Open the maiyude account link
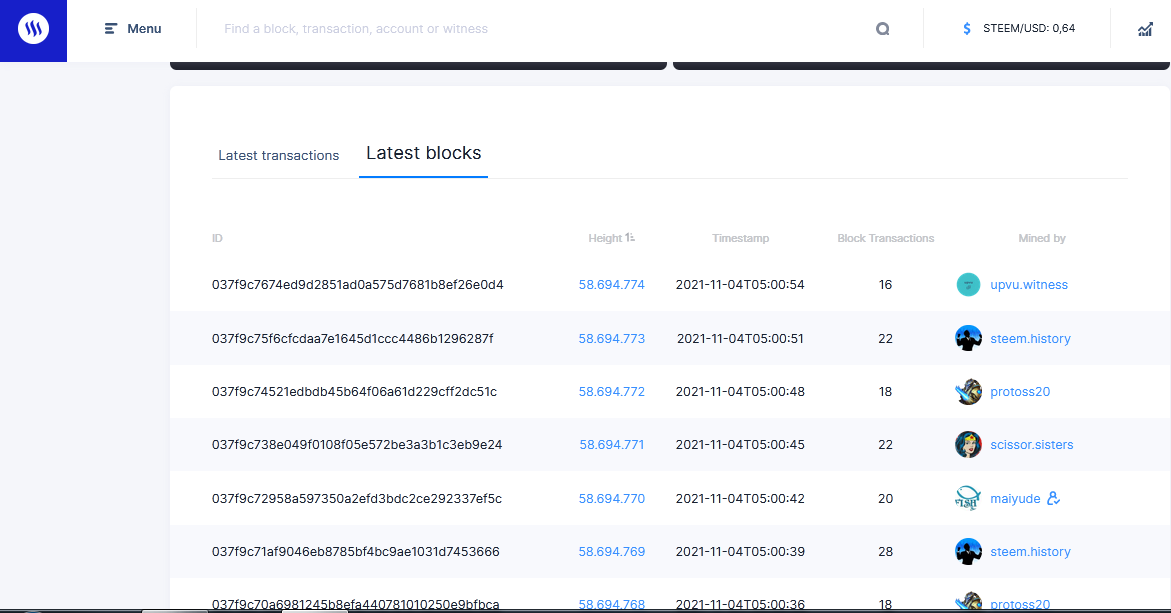The height and width of the screenshot is (613, 1171). click(1015, 498)
